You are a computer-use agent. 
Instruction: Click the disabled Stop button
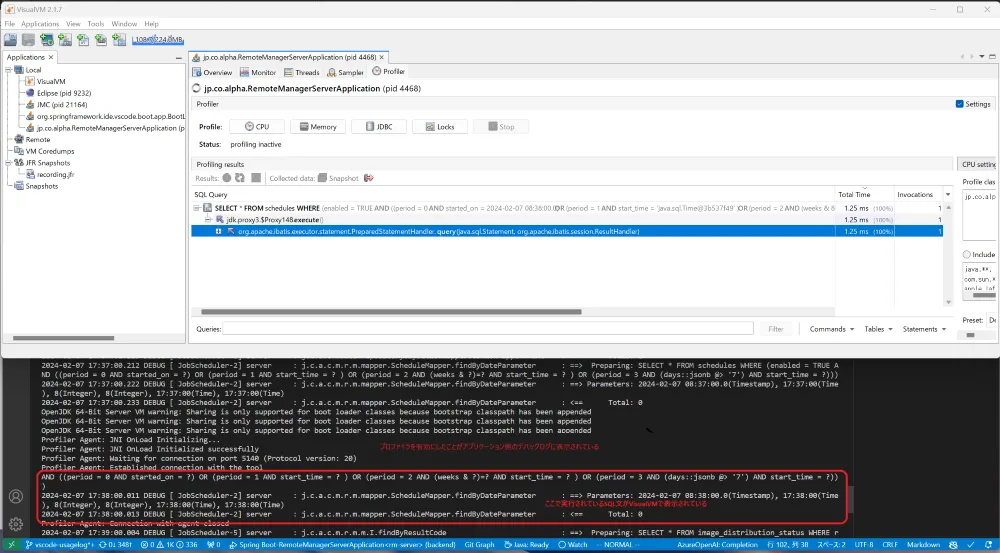[501, 126]
